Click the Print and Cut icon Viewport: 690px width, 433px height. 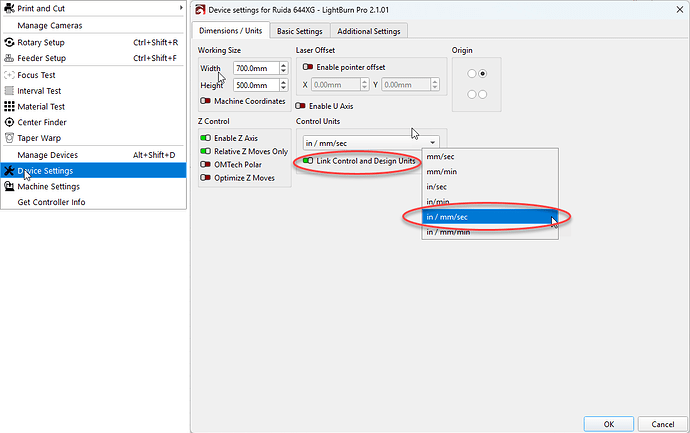pyautogui.click(x=9, y=8)
